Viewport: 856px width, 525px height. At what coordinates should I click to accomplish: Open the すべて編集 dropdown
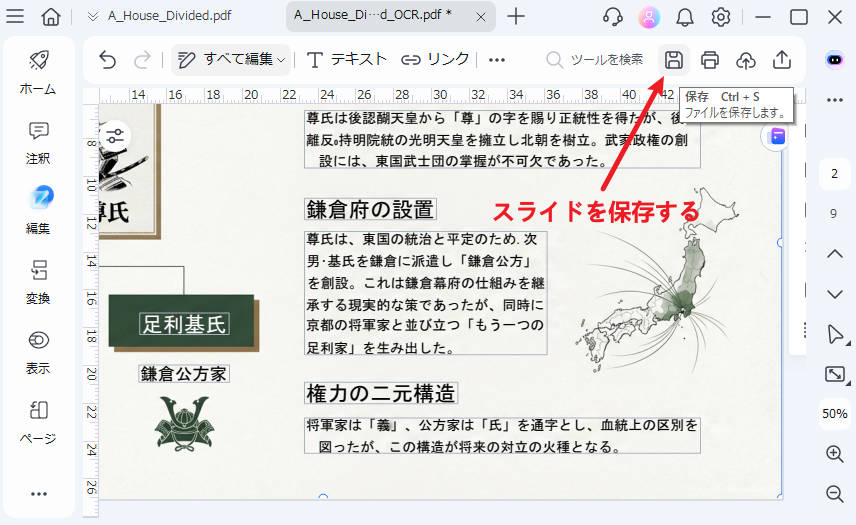click(231, 59)
